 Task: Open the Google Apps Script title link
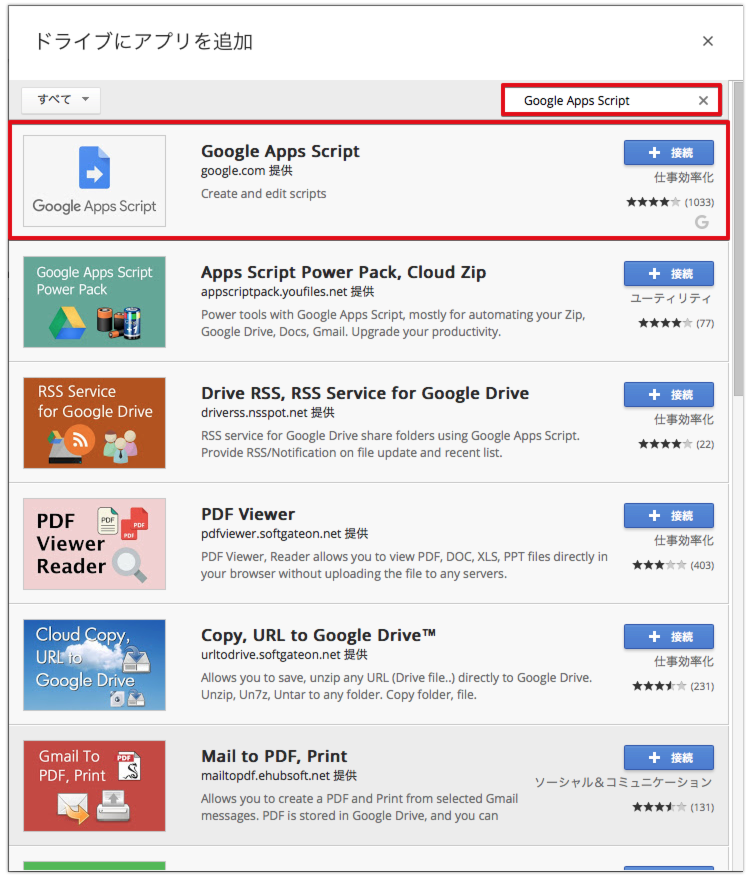(x=280, y=152)
